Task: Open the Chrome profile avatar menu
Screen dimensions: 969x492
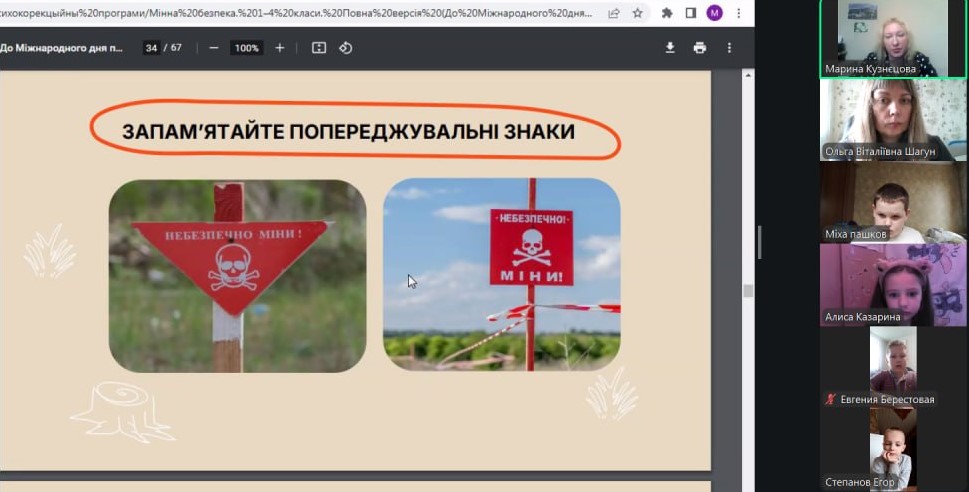Action: click(x=714, y=13)
